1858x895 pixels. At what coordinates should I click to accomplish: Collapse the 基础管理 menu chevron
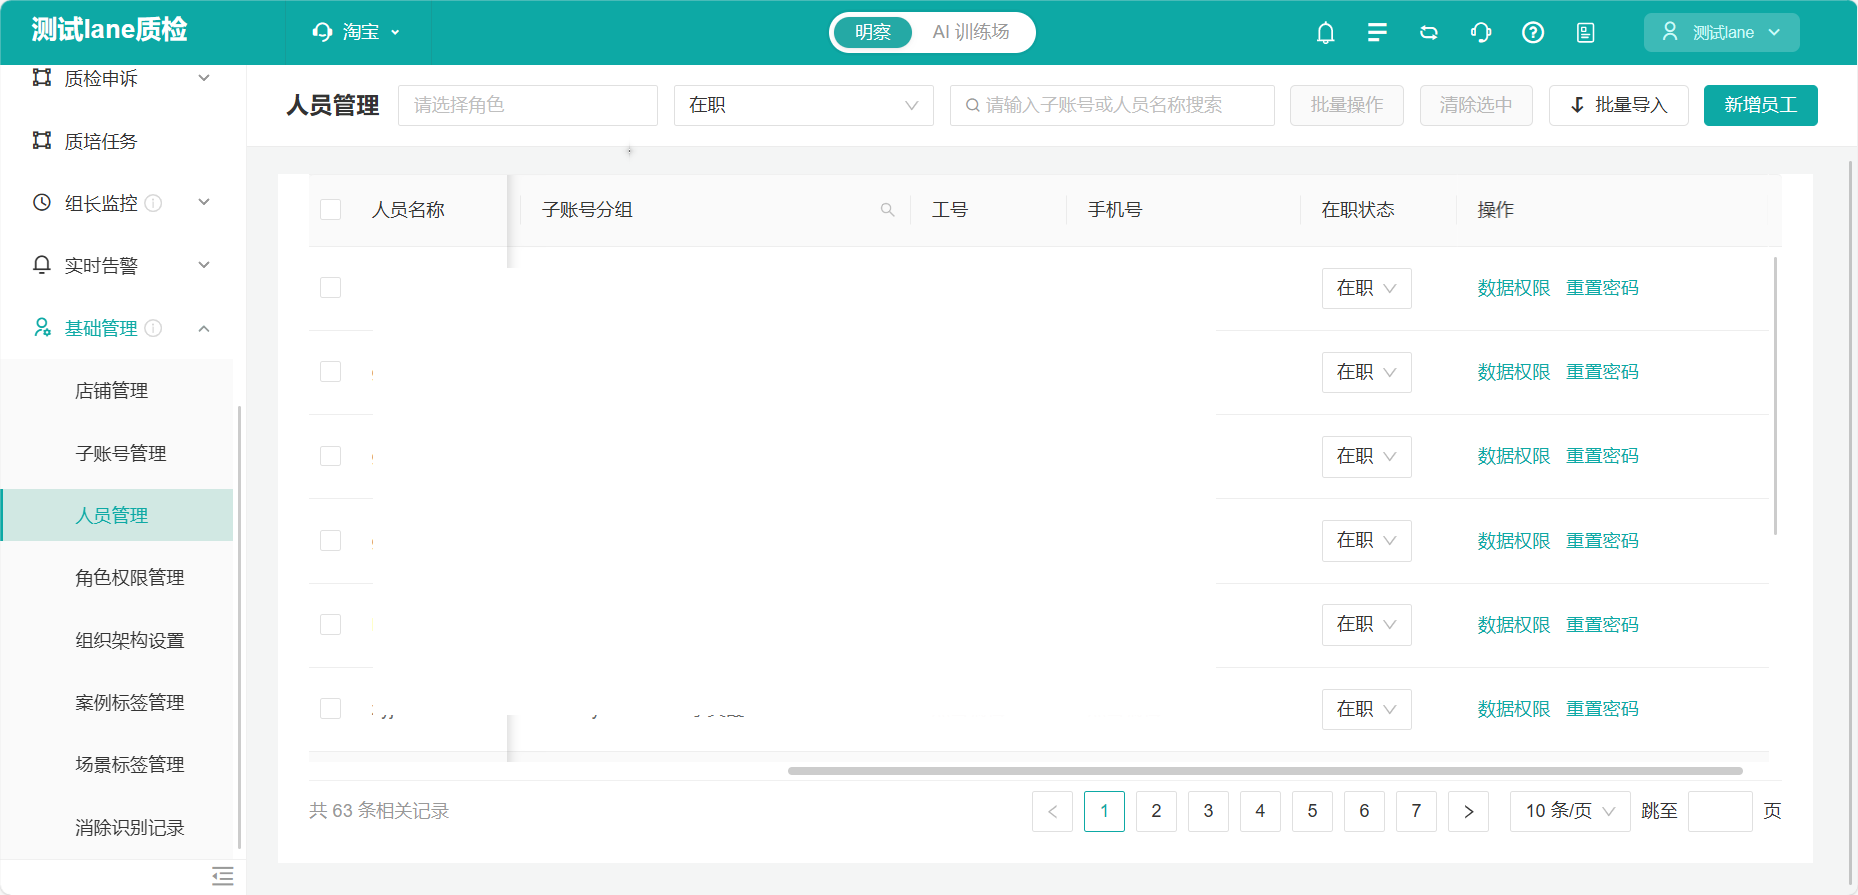click(204, 328)
